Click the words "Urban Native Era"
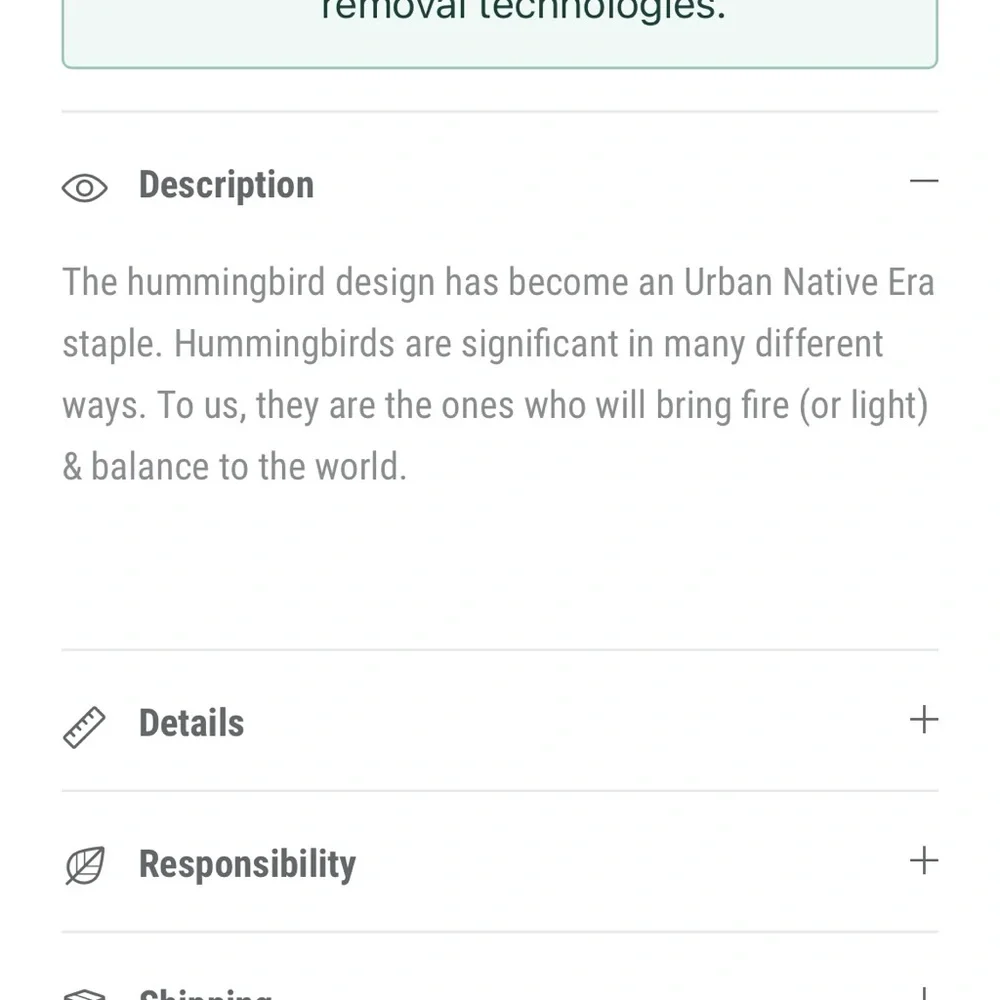The width and height of the screenshot is (1000, 1000). (809, 282)
